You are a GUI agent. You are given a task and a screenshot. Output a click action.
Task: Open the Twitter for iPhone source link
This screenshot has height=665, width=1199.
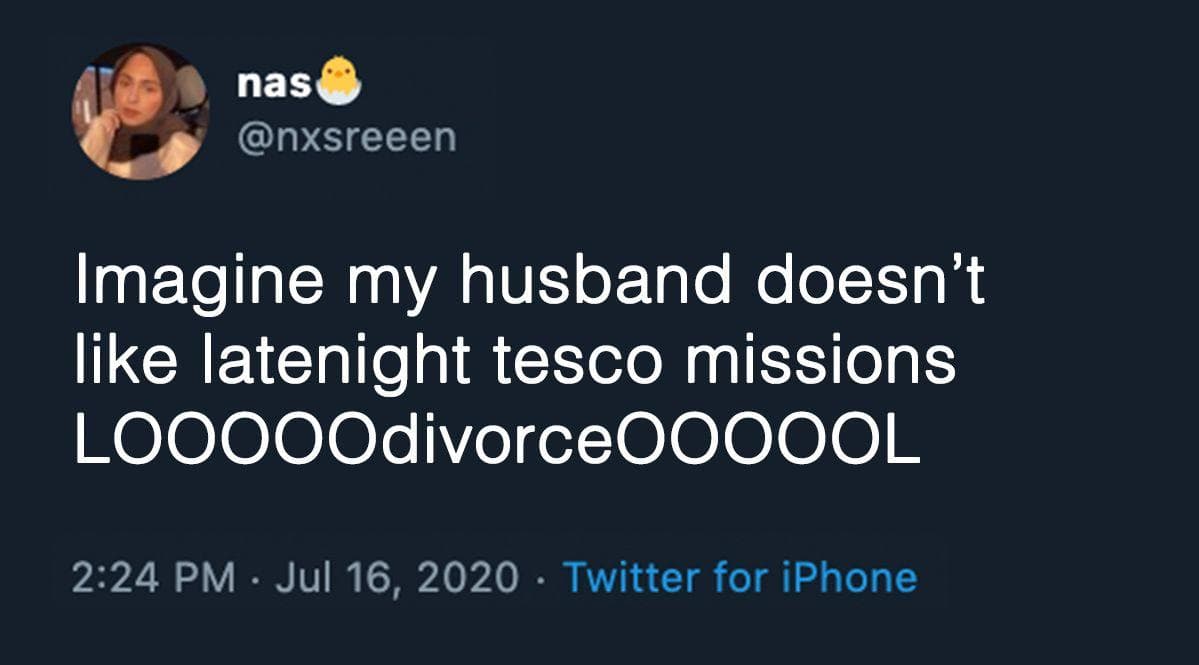pyautogui.click(x=739, y=577)
